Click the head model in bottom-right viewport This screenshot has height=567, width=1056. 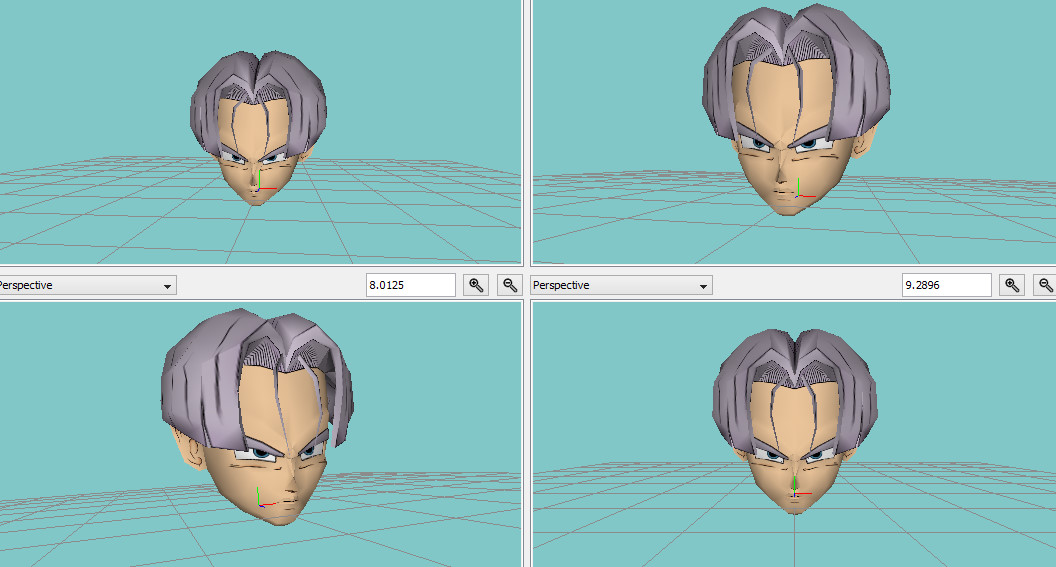pyautogui.click(x=795, y=421)
